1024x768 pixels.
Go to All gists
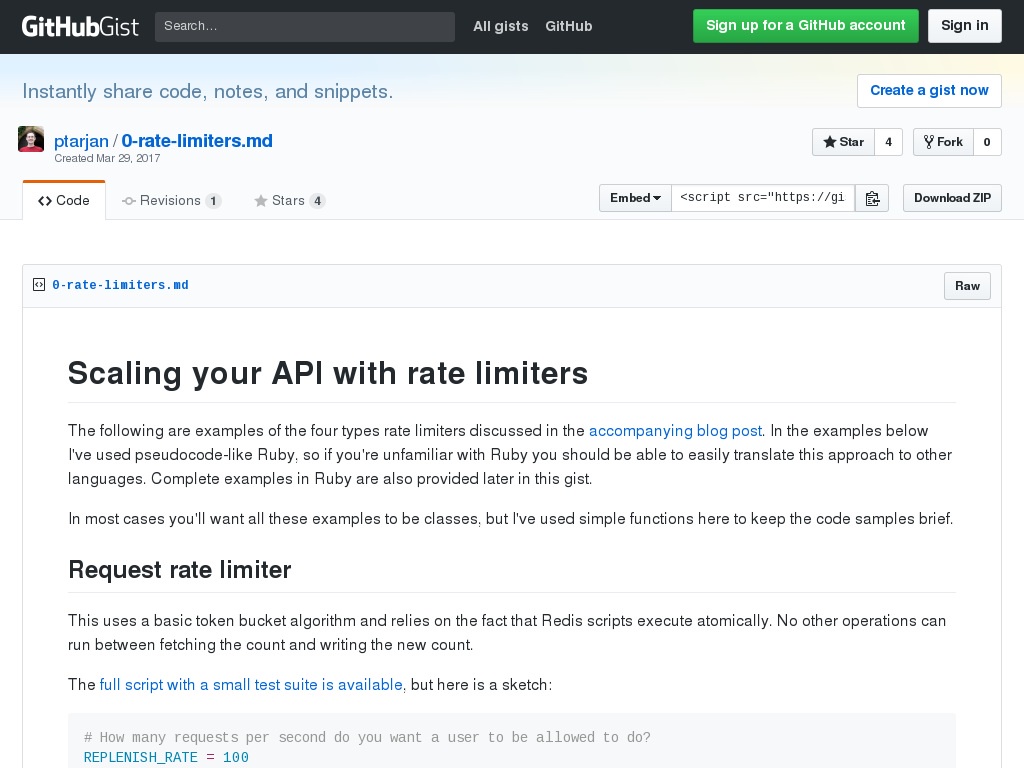(500, 26)
